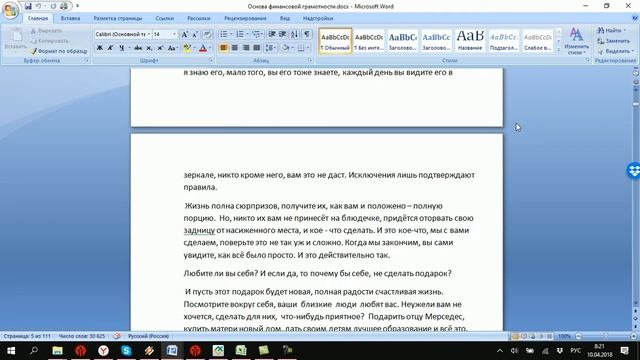Open the Font (Шрифт) dialog launcher
Screen dimensions: 640x360
pos(211,60)
